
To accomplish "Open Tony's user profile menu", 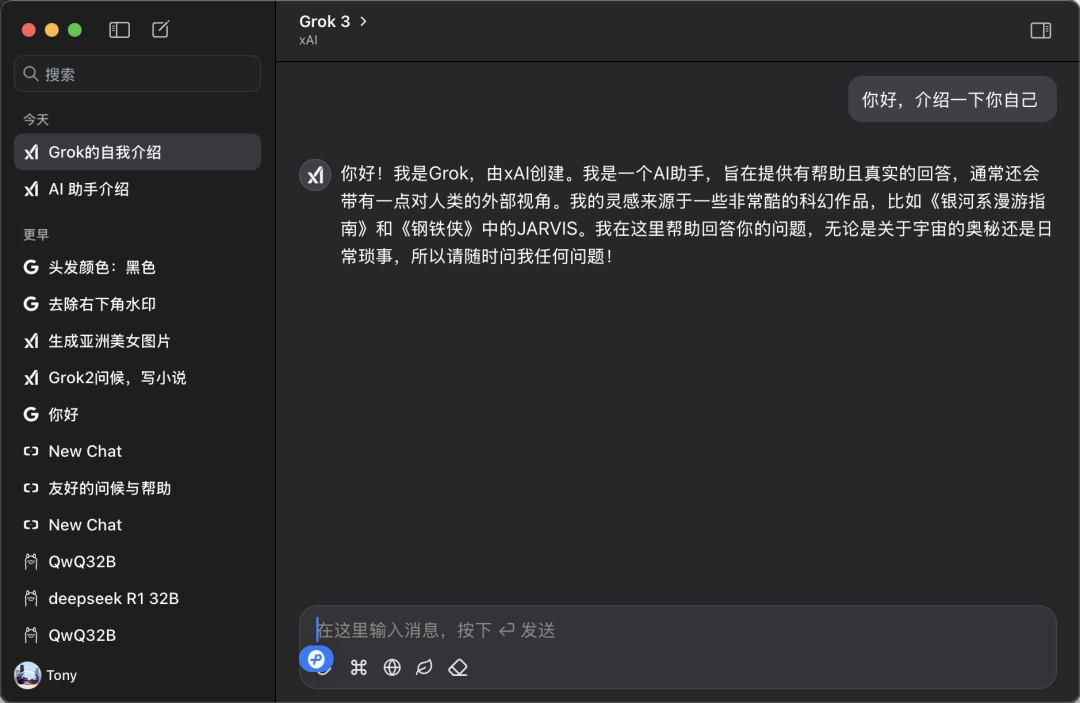I will coord(46,675).
